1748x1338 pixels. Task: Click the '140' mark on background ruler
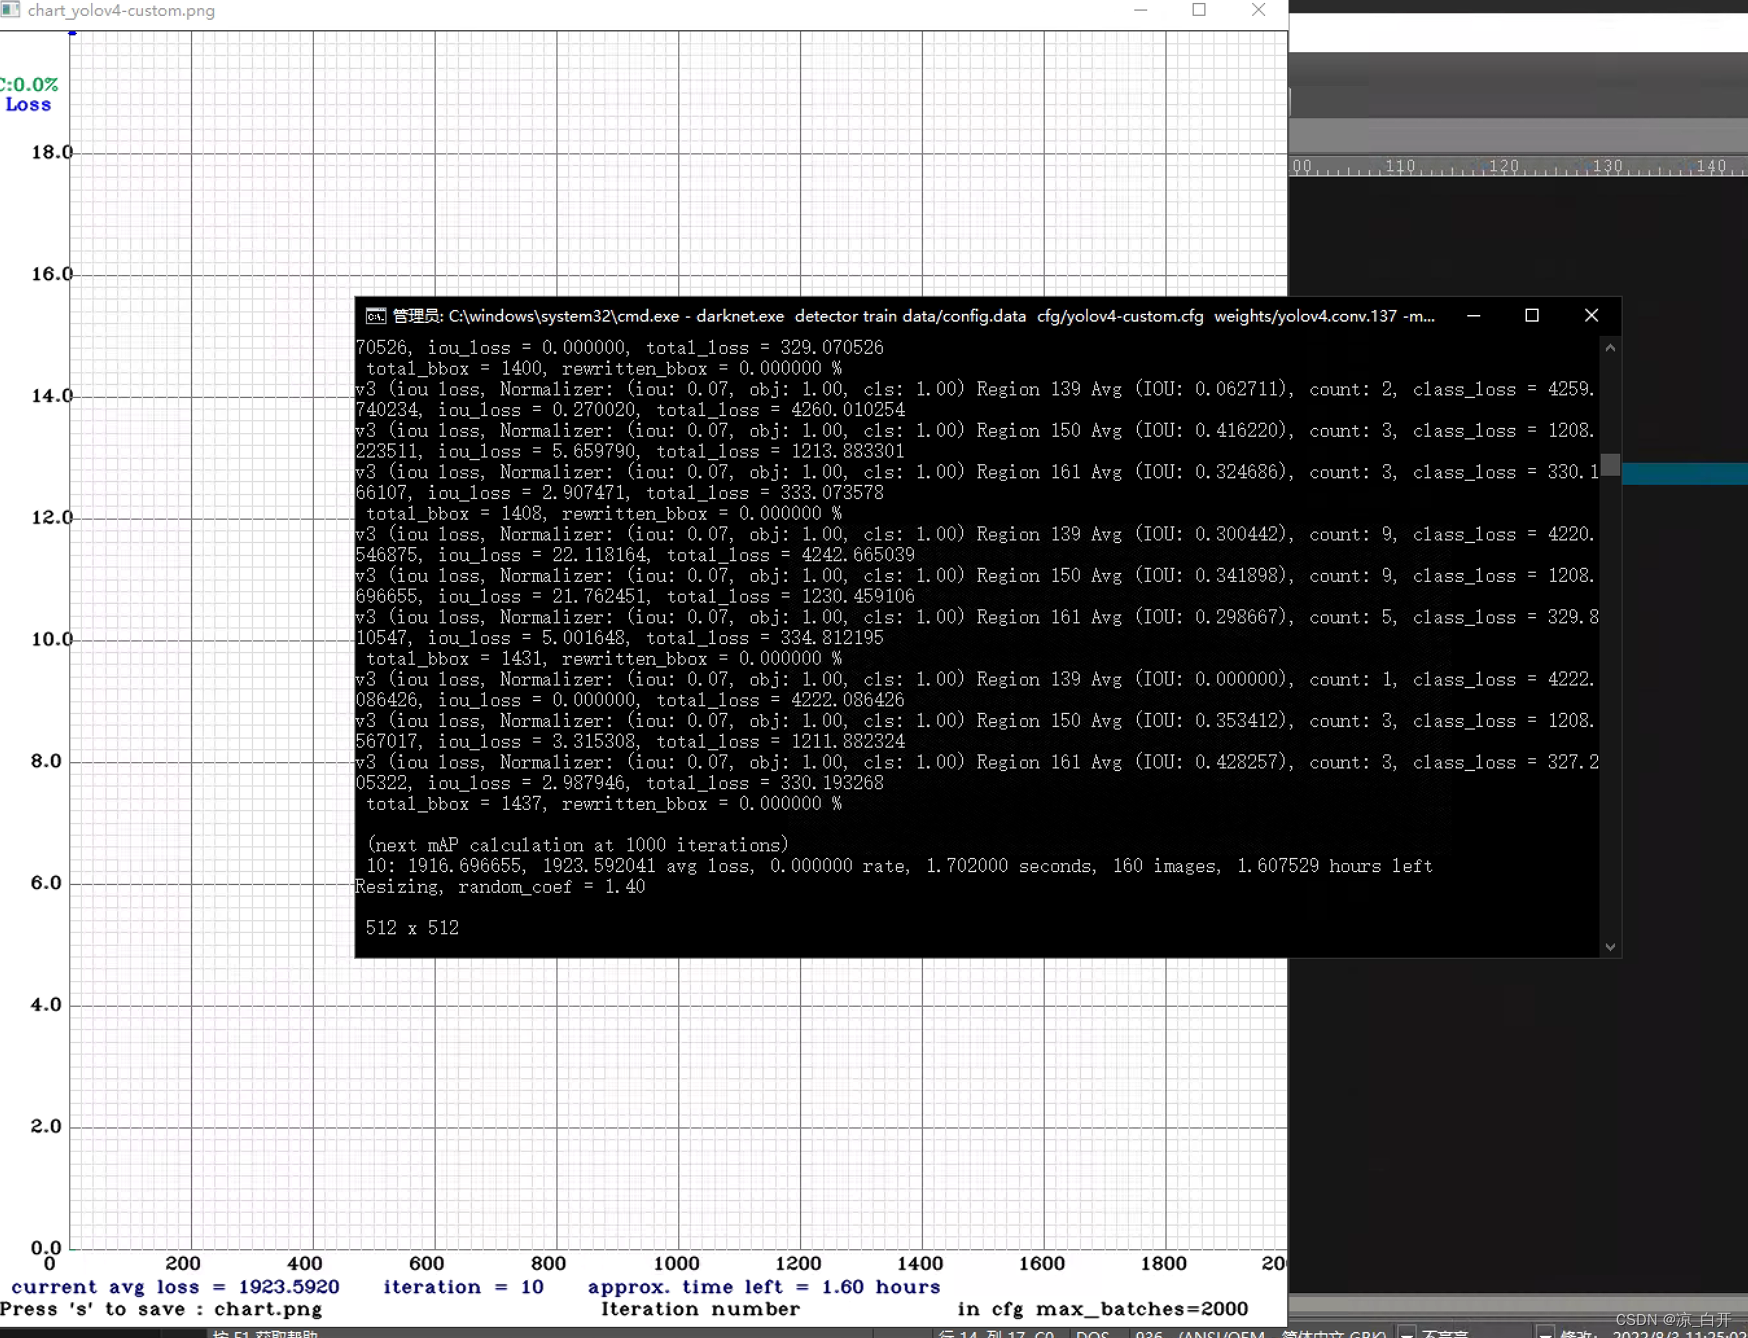coord(1711,166)
